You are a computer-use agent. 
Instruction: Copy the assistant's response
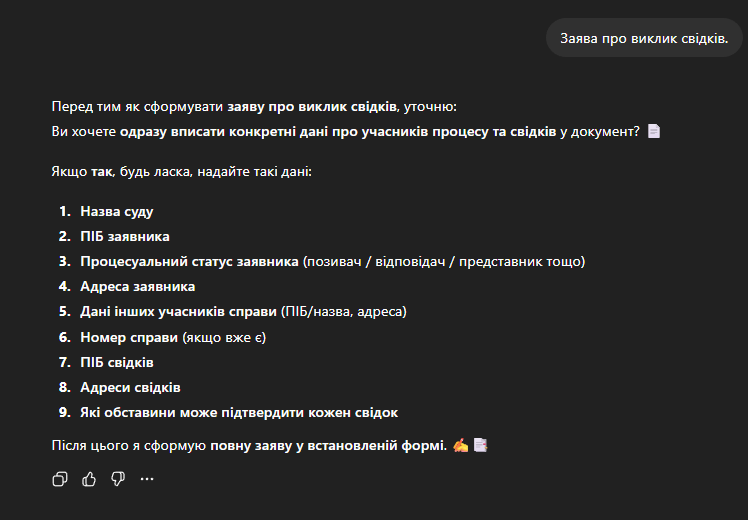(60, 479)
